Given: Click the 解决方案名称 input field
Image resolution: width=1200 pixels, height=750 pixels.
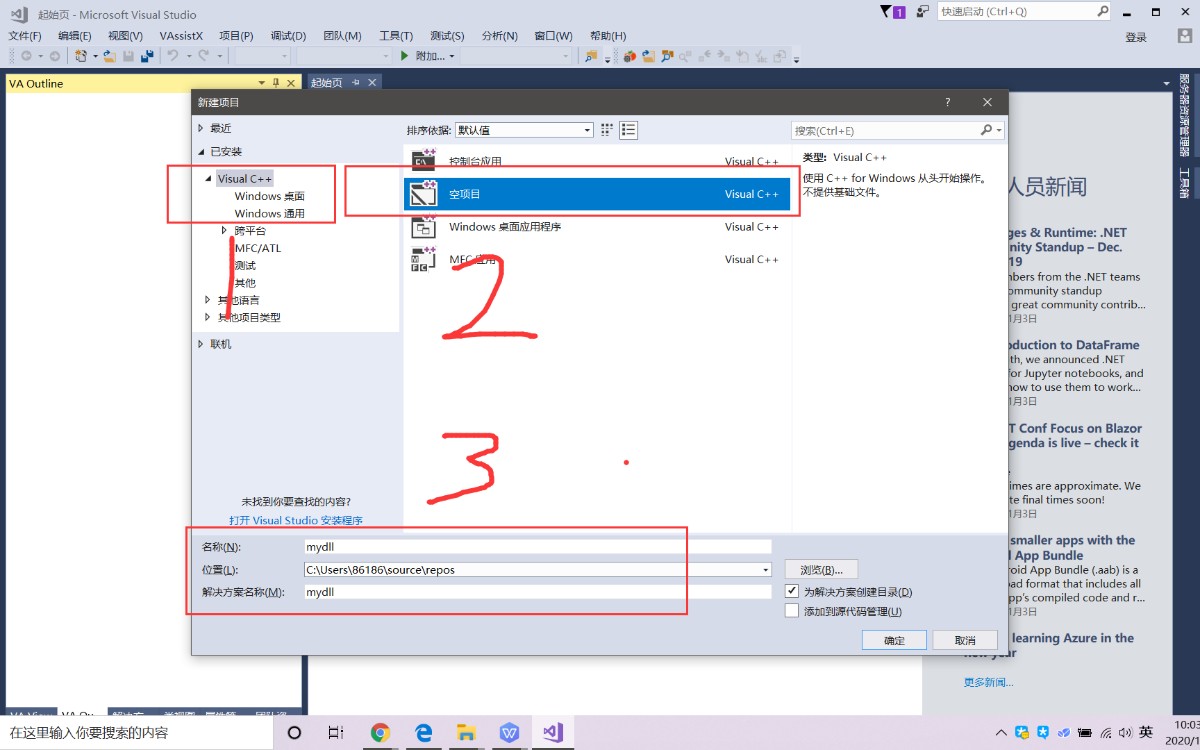Looking at the screenshot, I should pos(538,592).
